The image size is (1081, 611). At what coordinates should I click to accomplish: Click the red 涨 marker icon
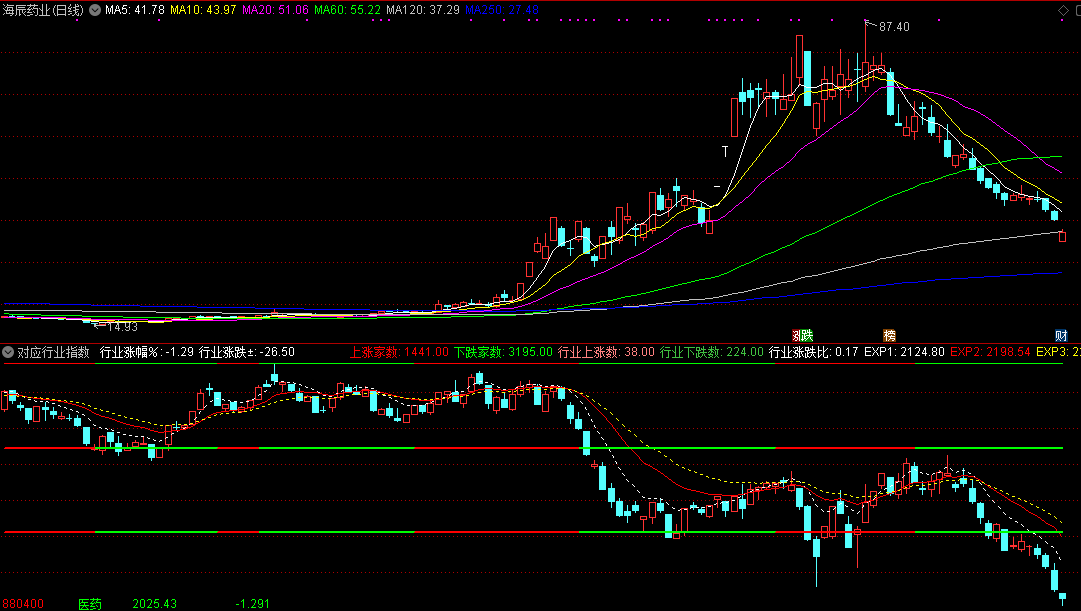tap(796, 336)
